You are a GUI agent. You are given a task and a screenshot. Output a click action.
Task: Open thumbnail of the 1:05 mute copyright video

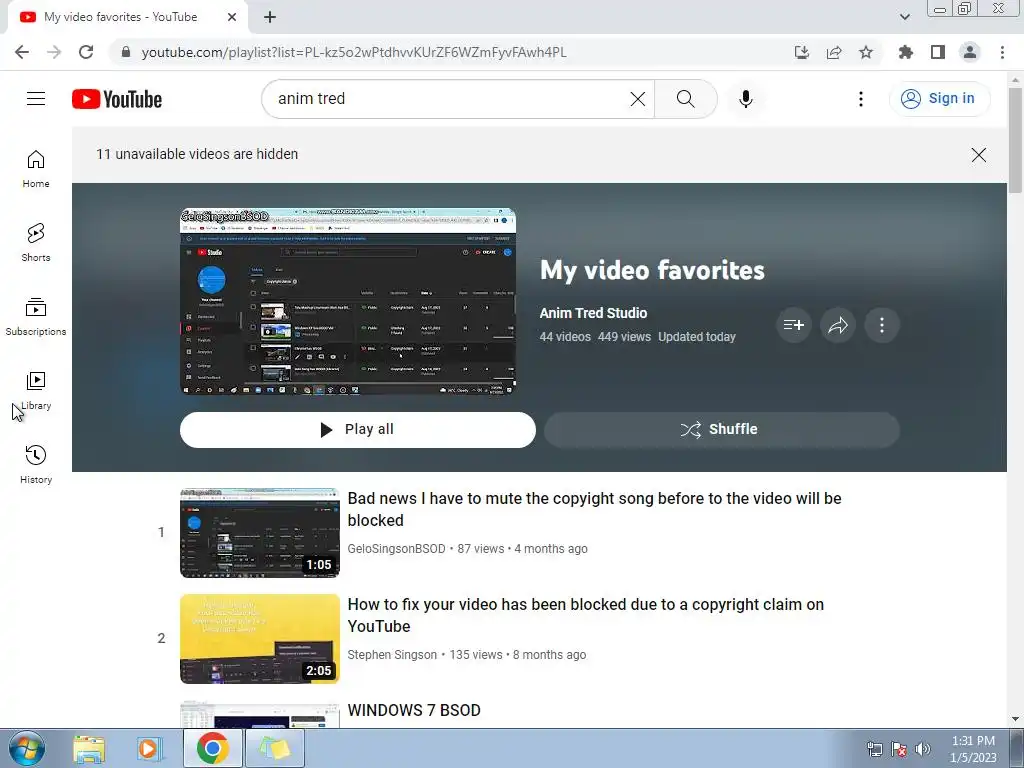[x=260, y=533]
